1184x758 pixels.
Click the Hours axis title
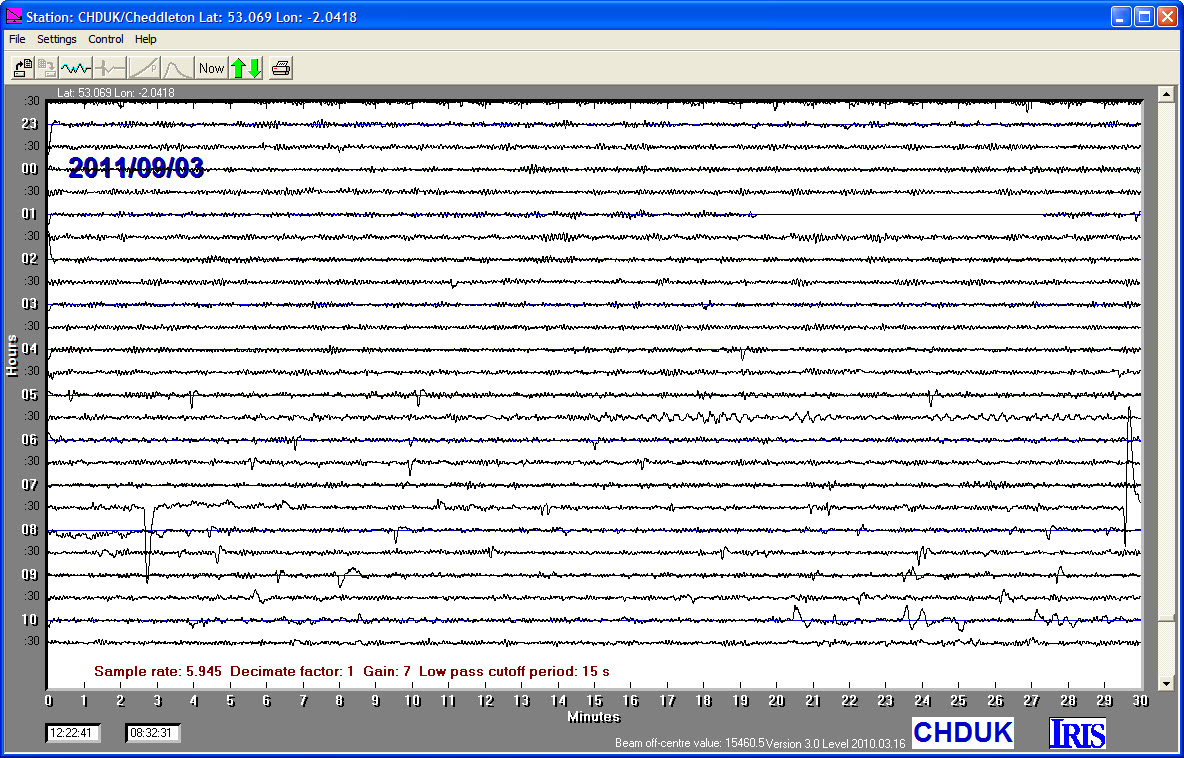(11, 355)
